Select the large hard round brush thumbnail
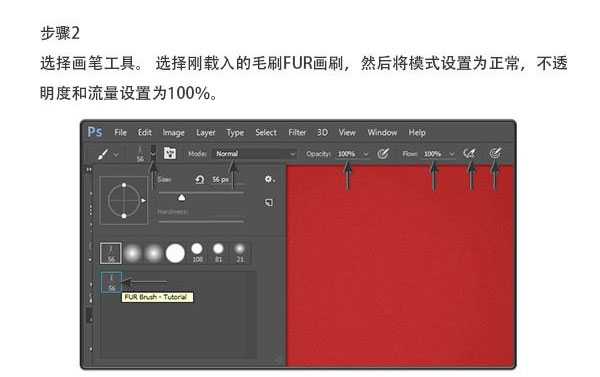600x377 pixels. point(175,253)
